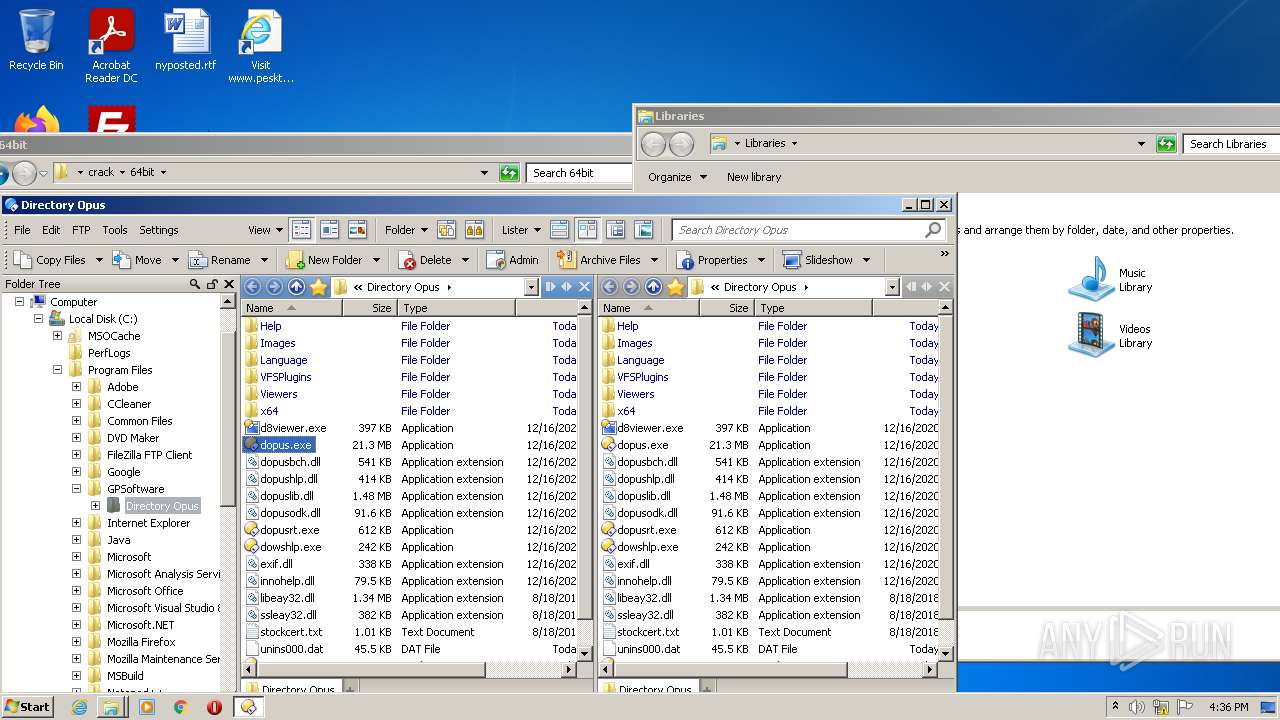The height and width of the screenshot is (720, 1280).
Task: Expand toolbar overflow chevron
Action: pyautogui.click(x=944, y=254)
